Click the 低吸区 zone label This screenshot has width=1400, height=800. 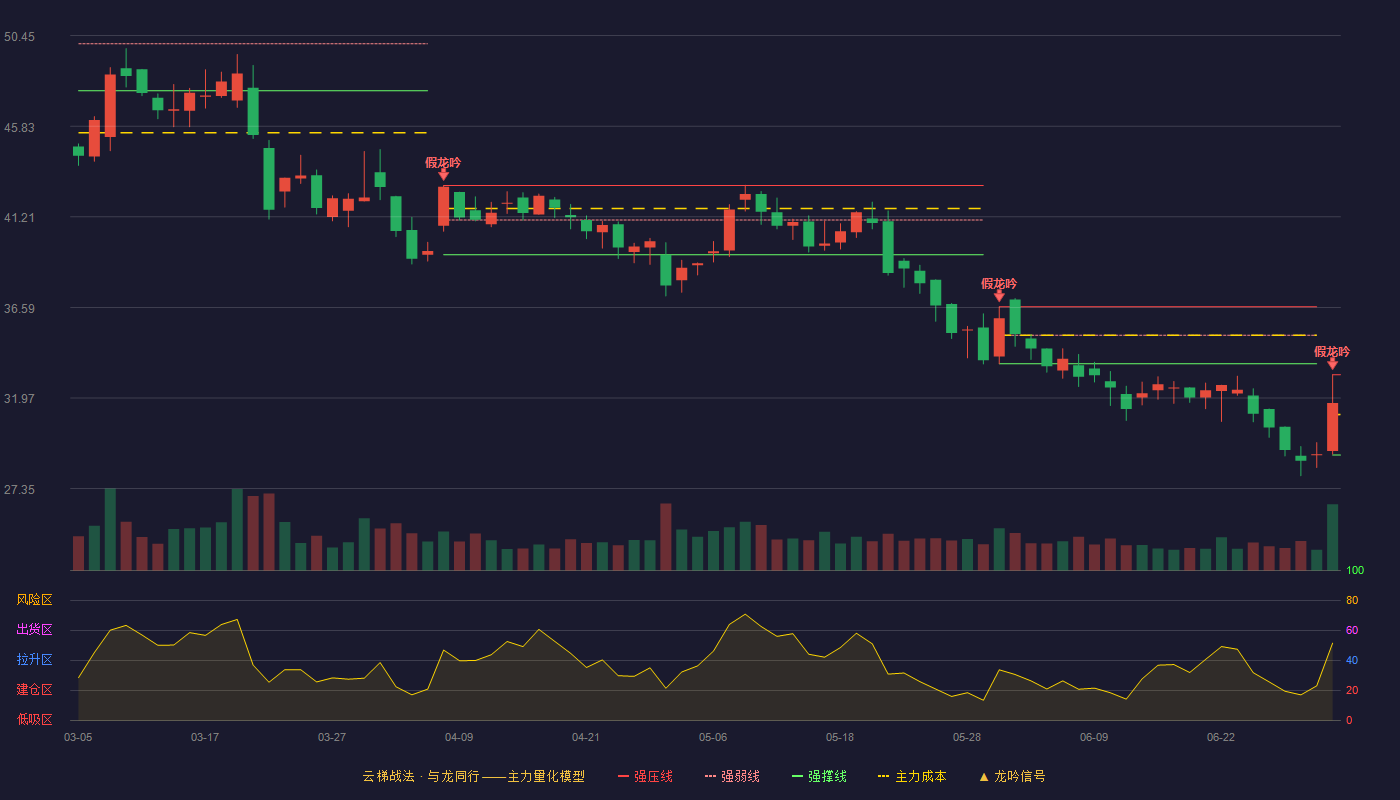(35, 719)
